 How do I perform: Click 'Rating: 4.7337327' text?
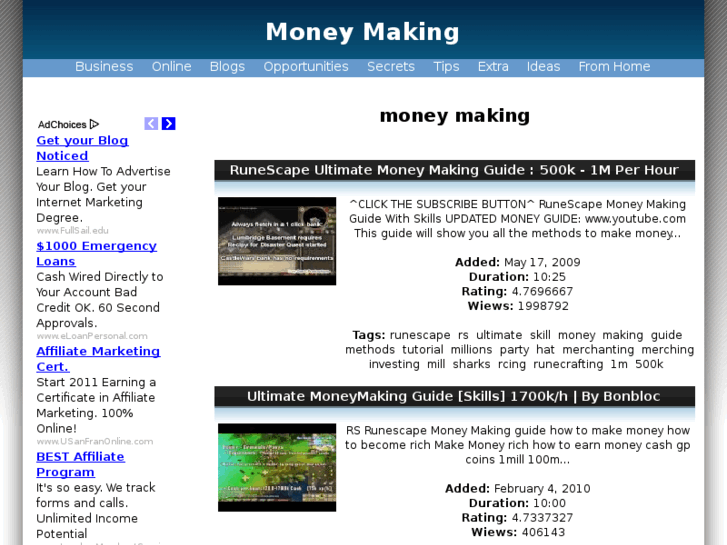(x=517, y=518)
